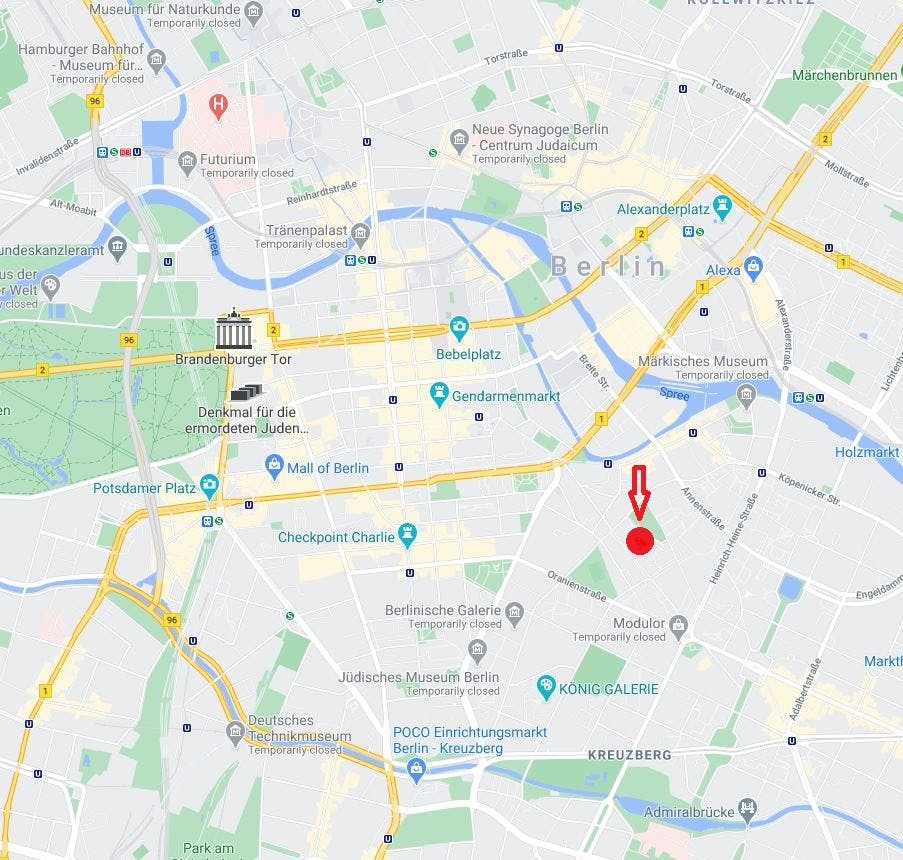Click the Potsdamer Platz camera marker
Image resolution: width=903 pixels, height=860 pixels.
tap(209, 486)
